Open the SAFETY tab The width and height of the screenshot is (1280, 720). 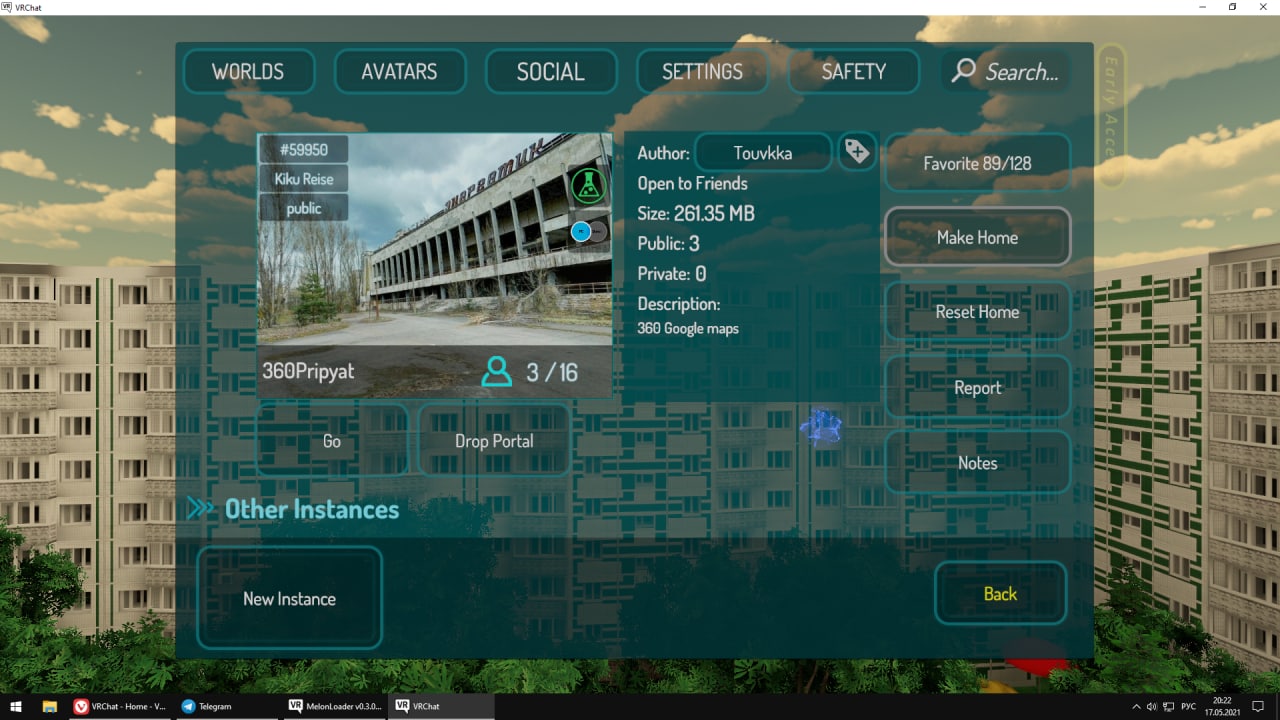[853, 72]
